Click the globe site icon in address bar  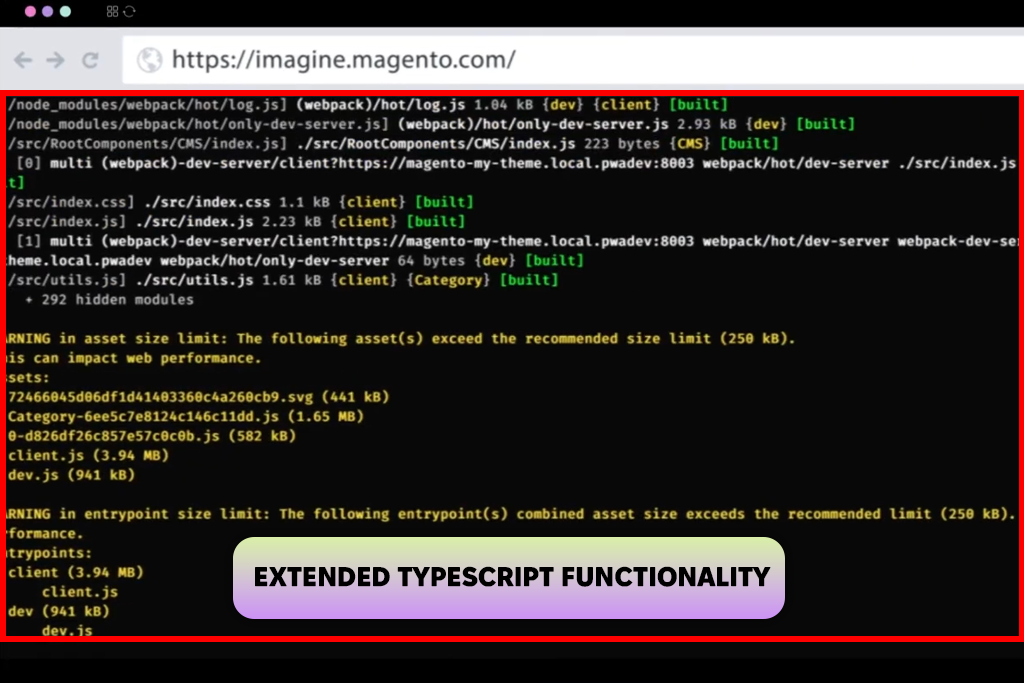coord(150,60)
